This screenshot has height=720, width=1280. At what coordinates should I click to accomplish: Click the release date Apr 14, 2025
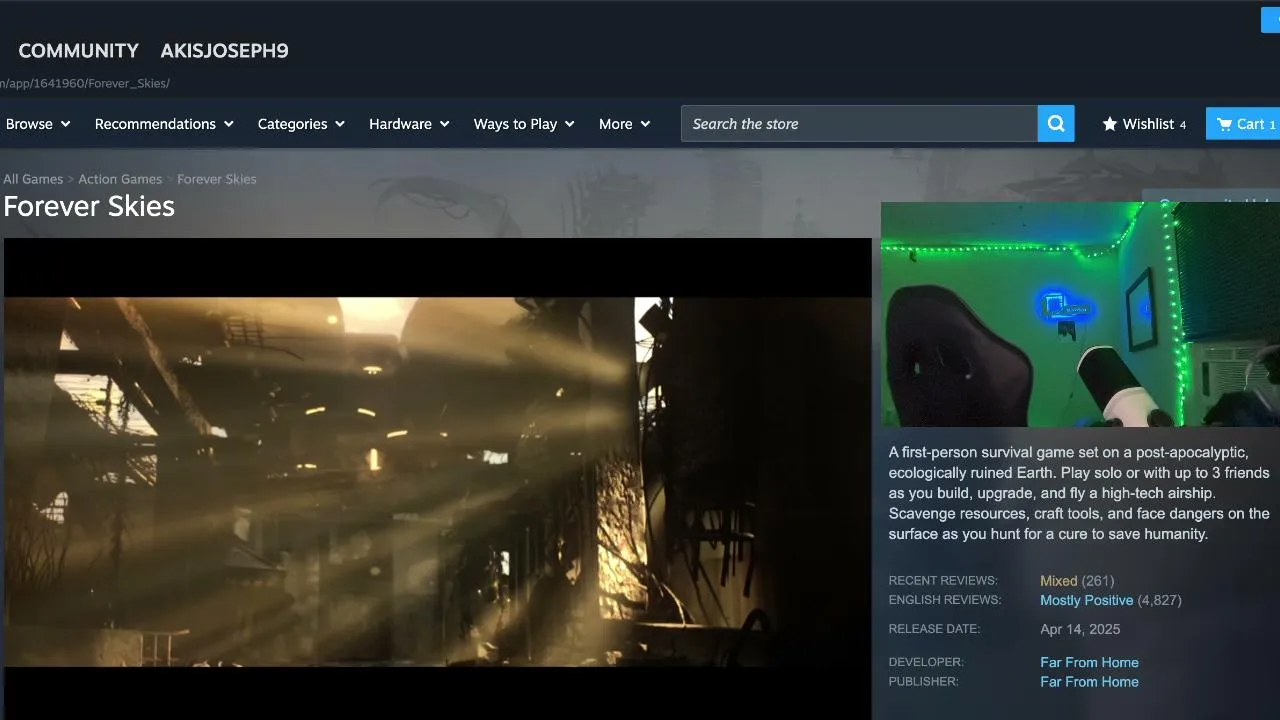(x=1080, y=629)
